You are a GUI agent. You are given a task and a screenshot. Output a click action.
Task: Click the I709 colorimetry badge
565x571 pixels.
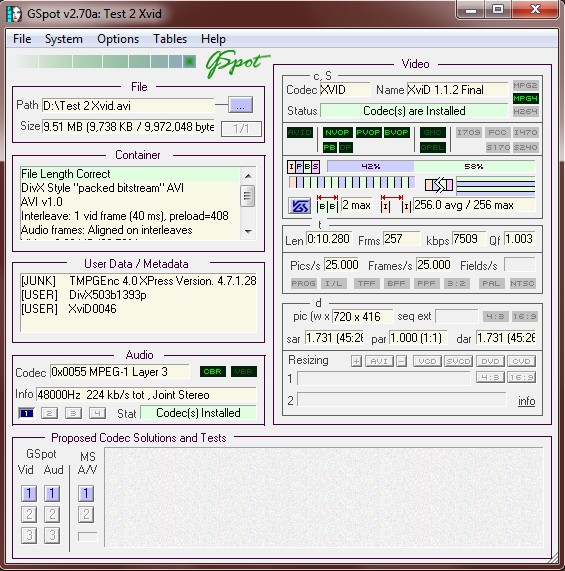tap(469, 132)
